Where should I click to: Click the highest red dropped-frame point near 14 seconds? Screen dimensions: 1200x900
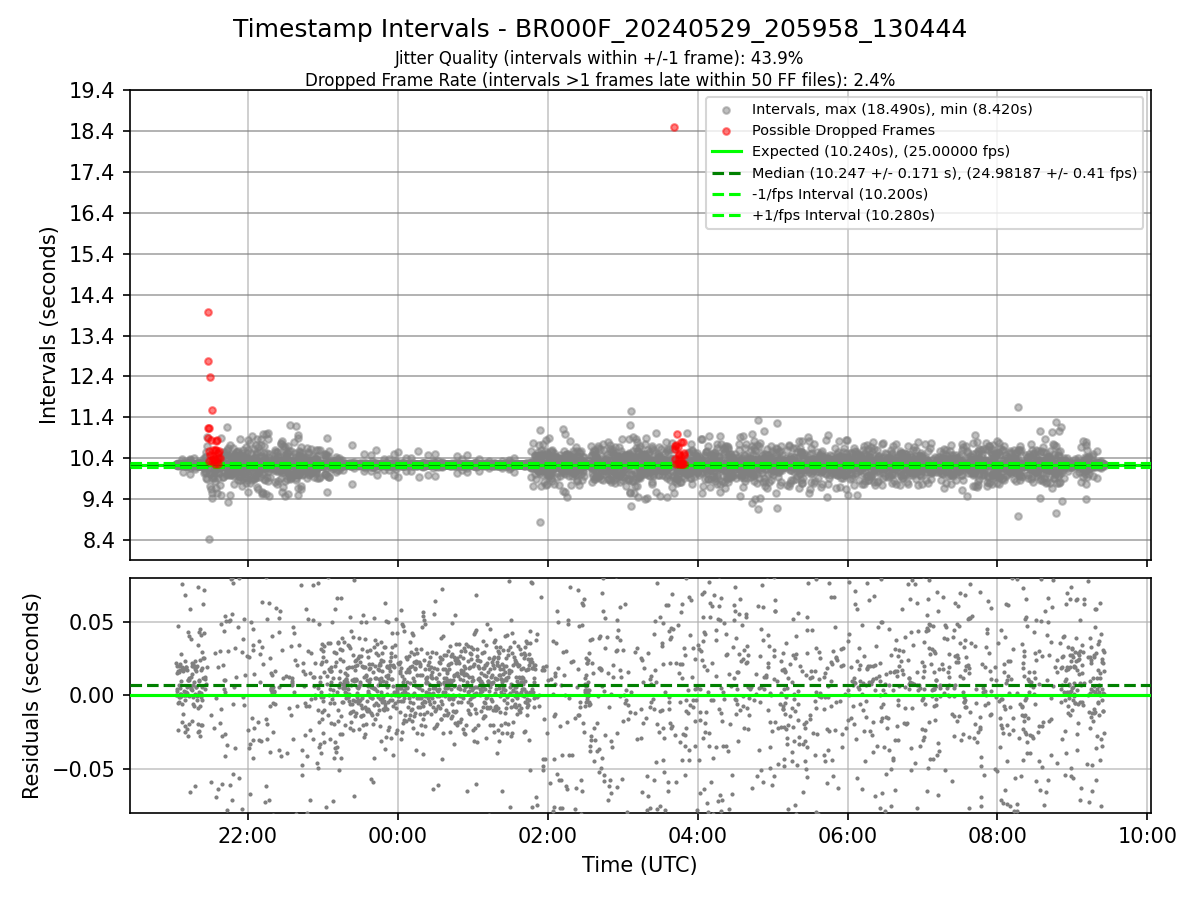208,312
